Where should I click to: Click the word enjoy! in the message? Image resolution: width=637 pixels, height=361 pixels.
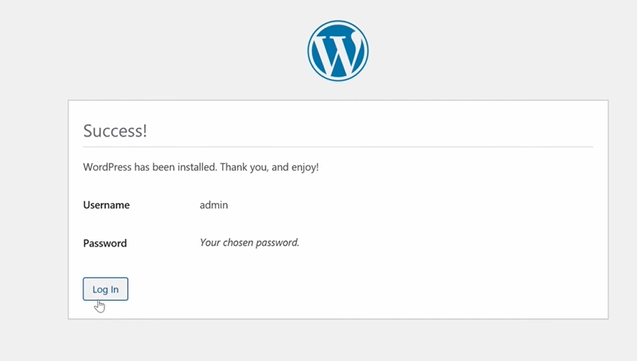tap(305, 167)
